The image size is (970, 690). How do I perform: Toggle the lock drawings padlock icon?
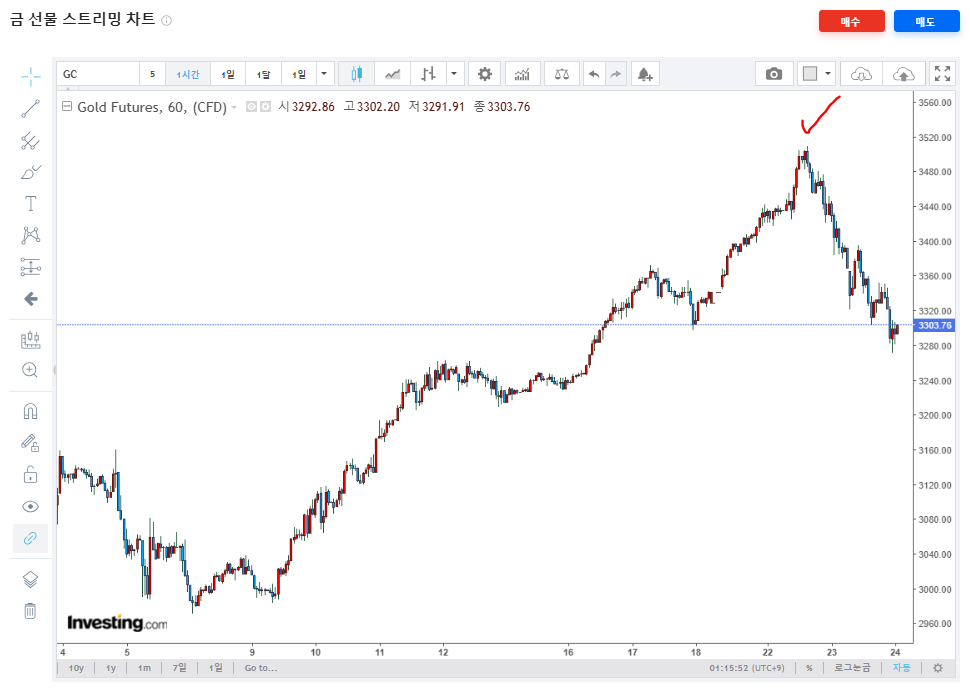pyautogui.click(x=30, y=474)
